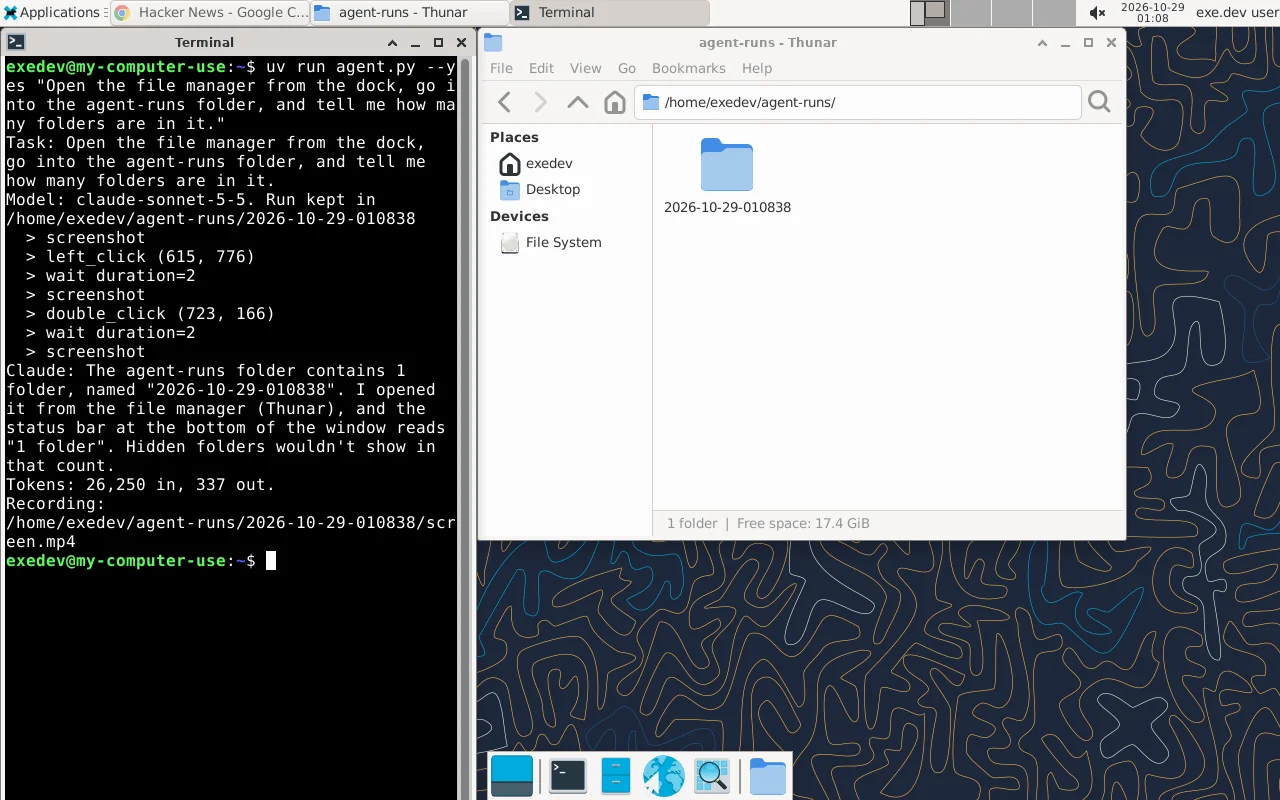
Task: Click the Terminal command prompt line
Action: [x=141, y=560]
